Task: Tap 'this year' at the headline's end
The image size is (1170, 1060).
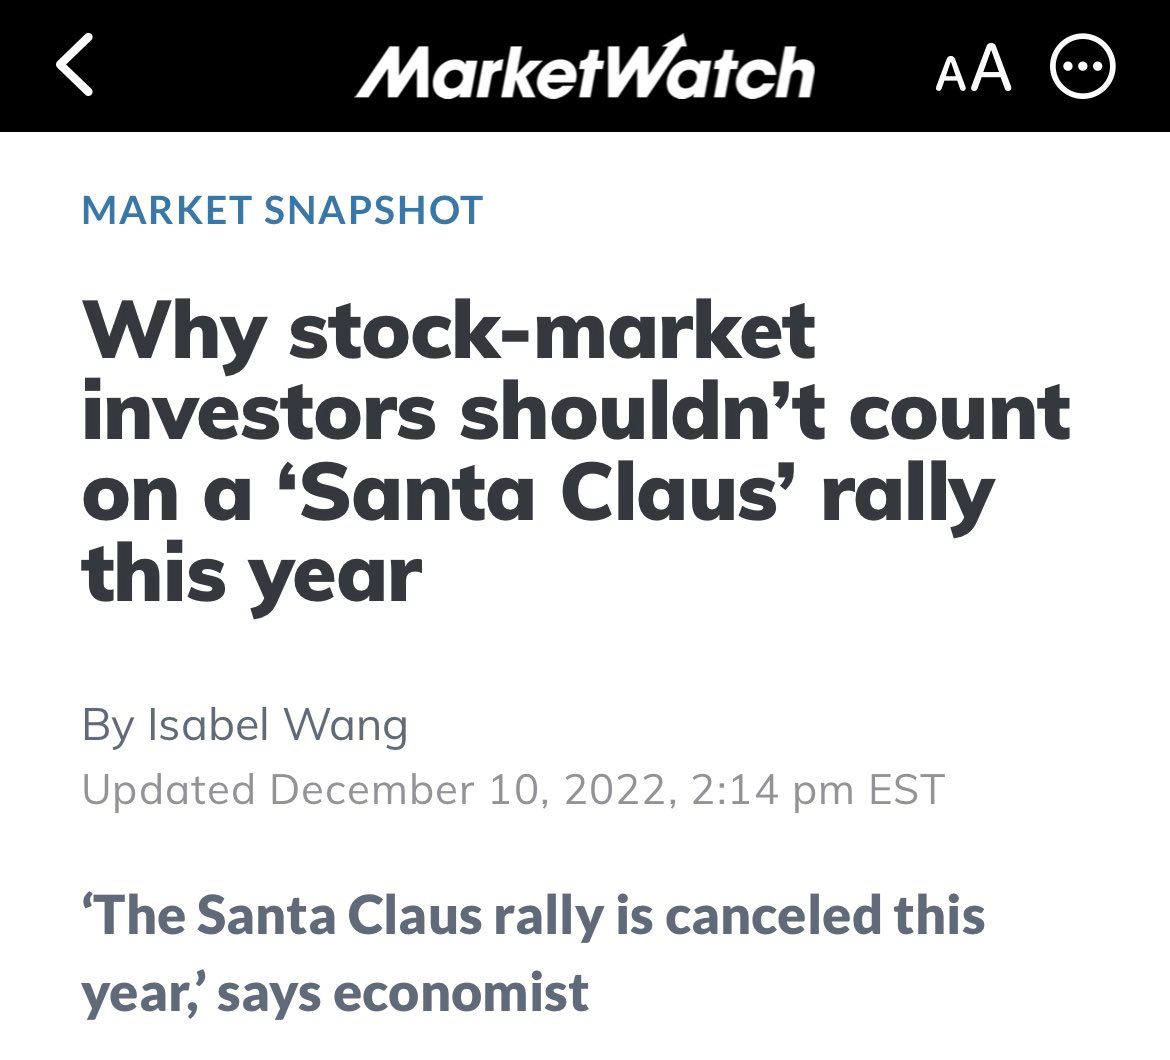Action: [x=252, y=577]
